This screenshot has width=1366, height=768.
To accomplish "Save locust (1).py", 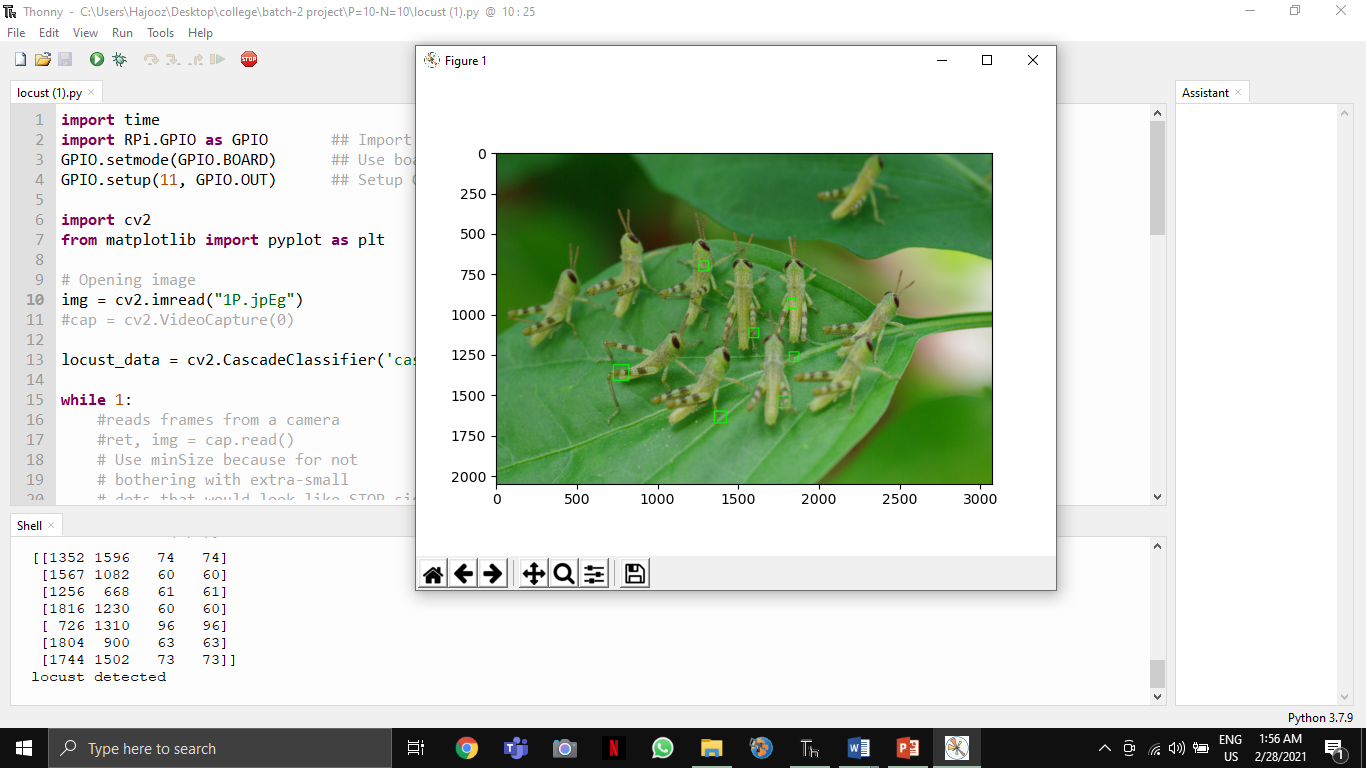I will (x=65, y=59).
